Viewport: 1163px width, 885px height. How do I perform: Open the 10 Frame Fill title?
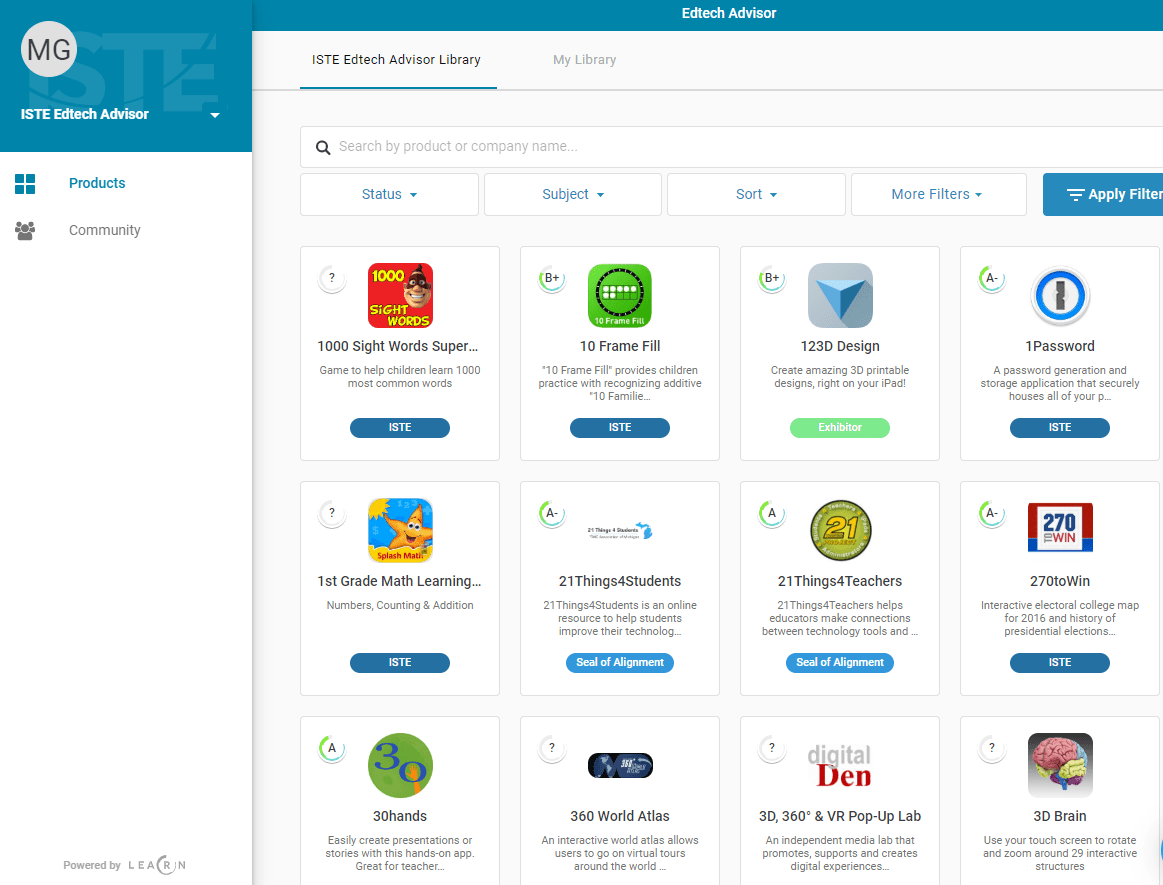point(620,346)
